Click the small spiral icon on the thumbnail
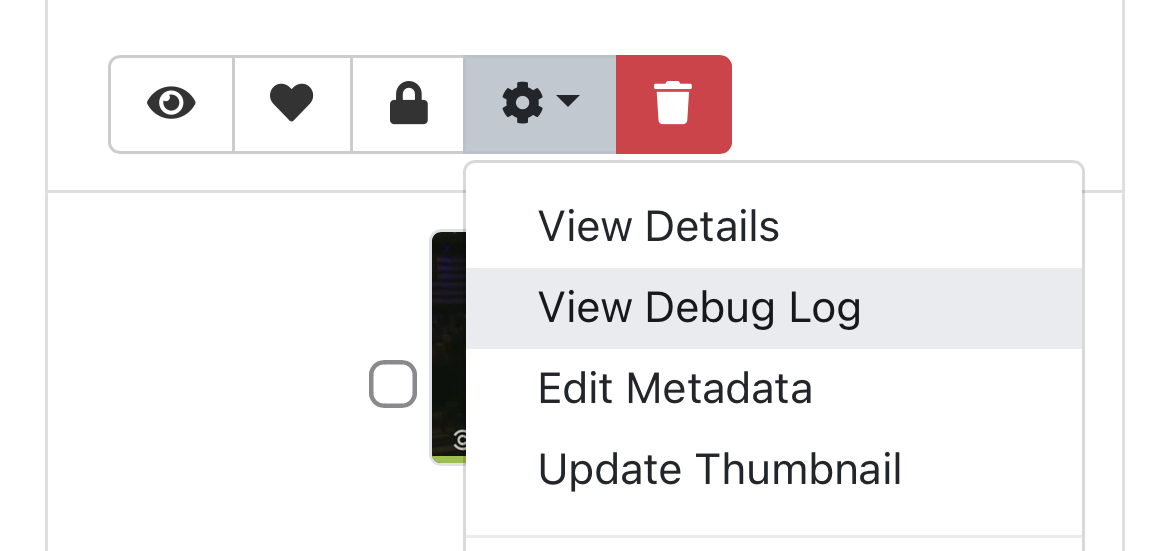The image size is (1170, 551). click(x=460, y=438)
